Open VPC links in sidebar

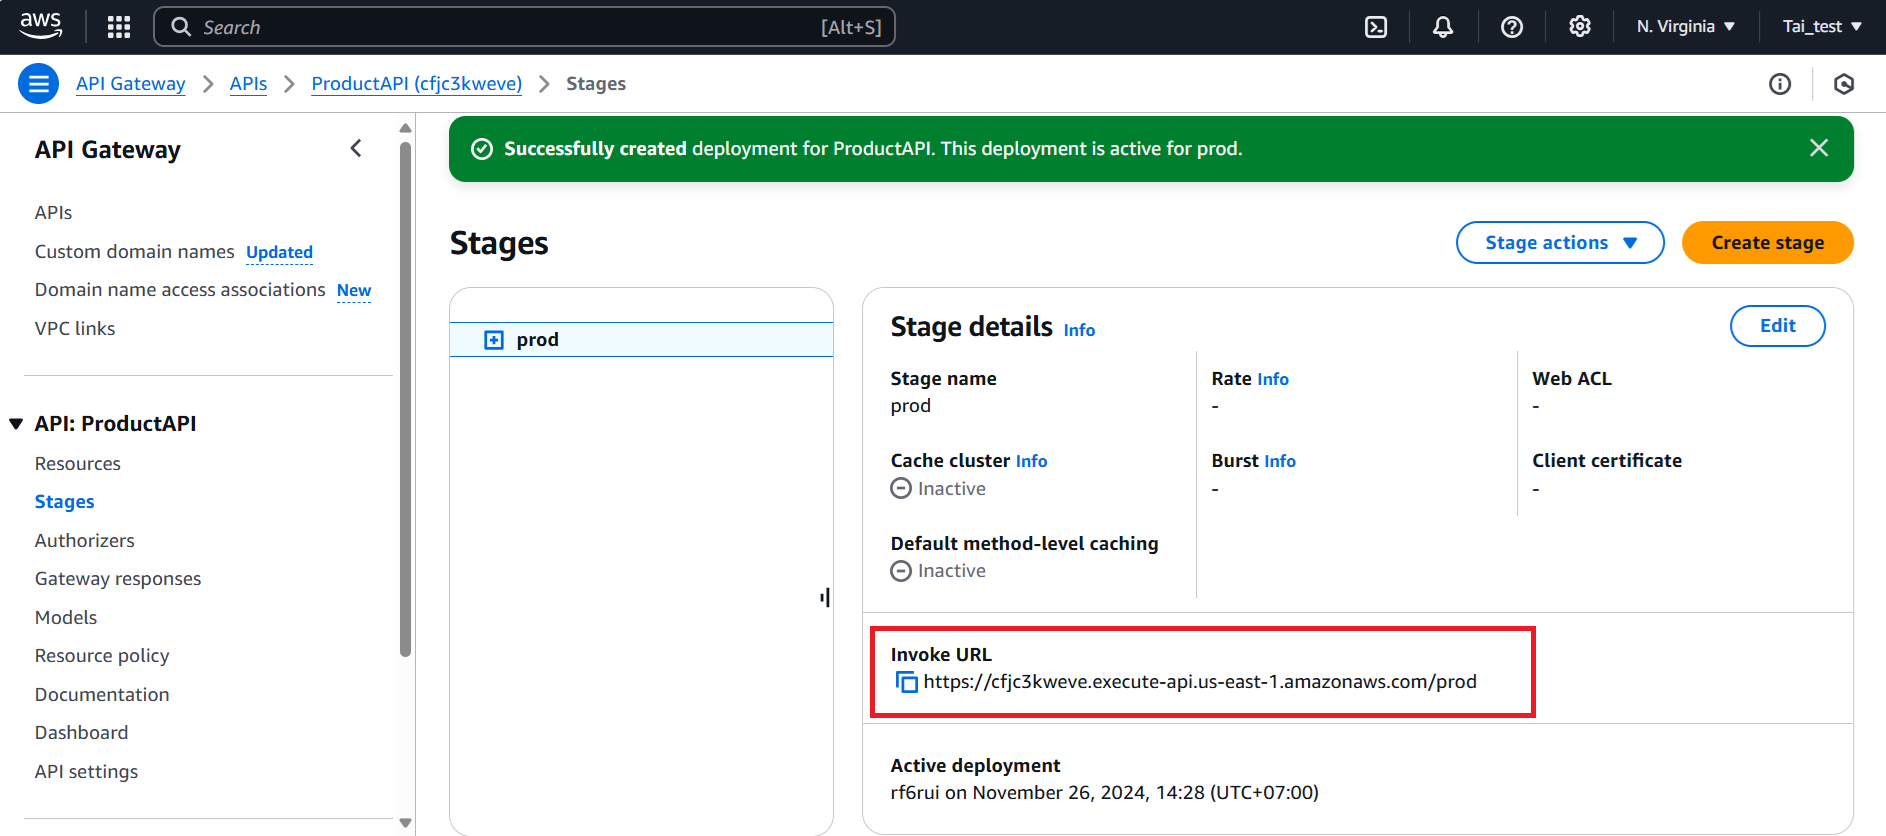[x=75, y=329]
